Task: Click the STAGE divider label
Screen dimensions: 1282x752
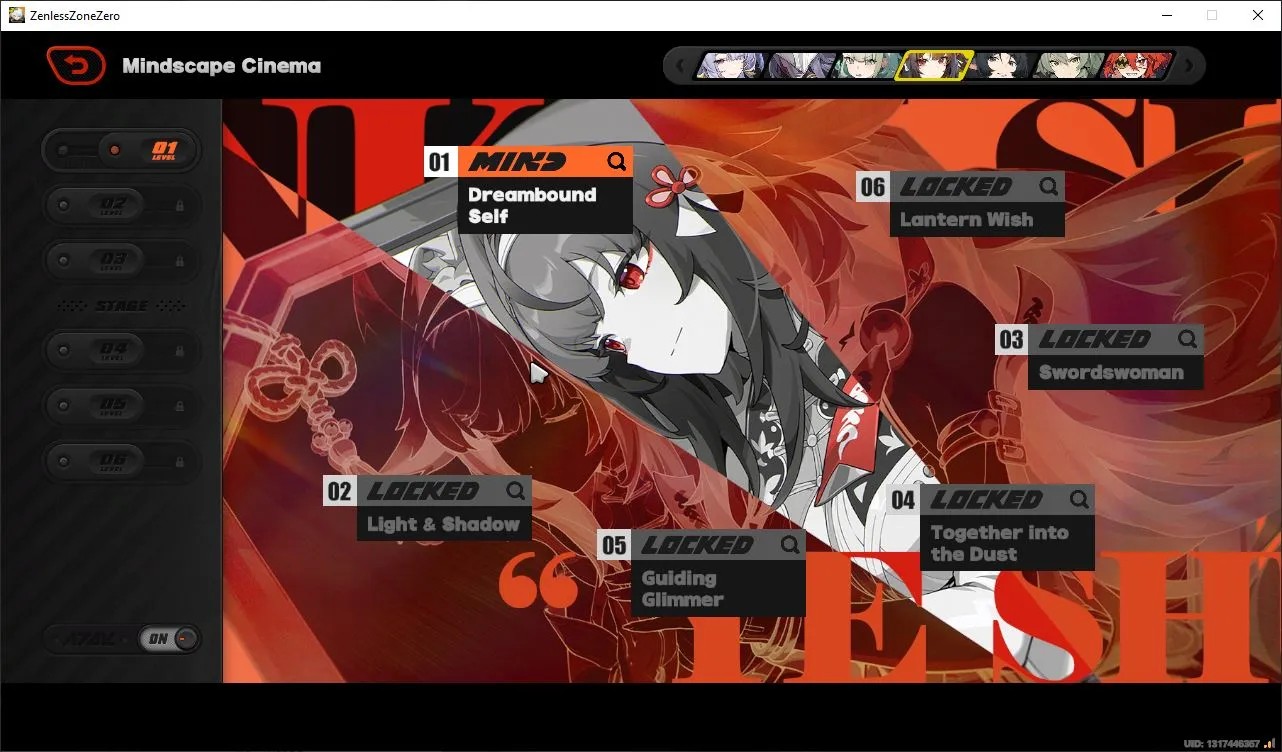Action: 121,306
